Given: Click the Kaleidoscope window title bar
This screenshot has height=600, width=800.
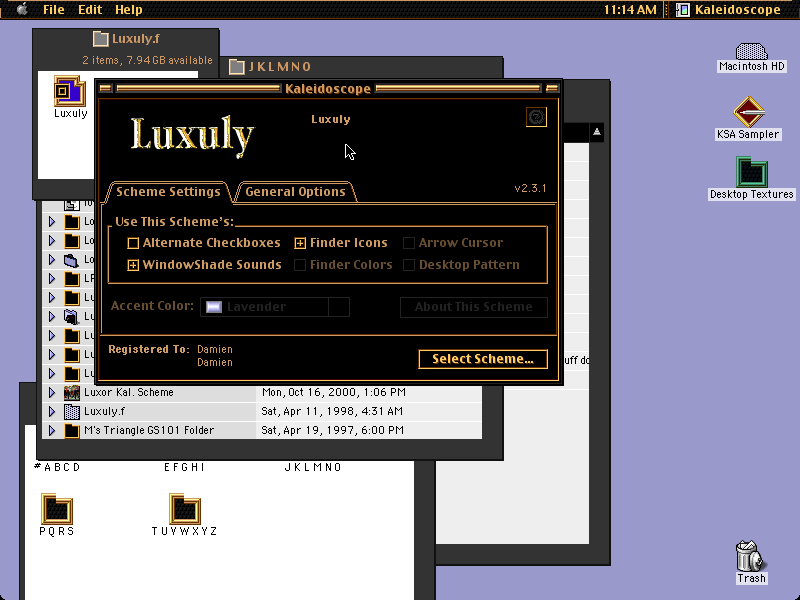Looking at the screenshot, I should [x=328, y=89].
